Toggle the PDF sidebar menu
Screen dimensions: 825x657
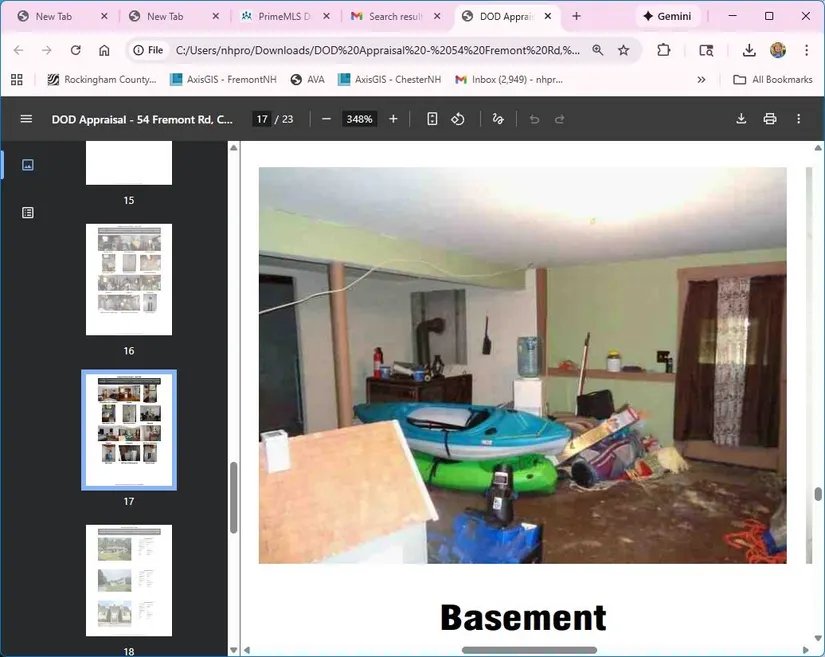(x=26, y=119)
